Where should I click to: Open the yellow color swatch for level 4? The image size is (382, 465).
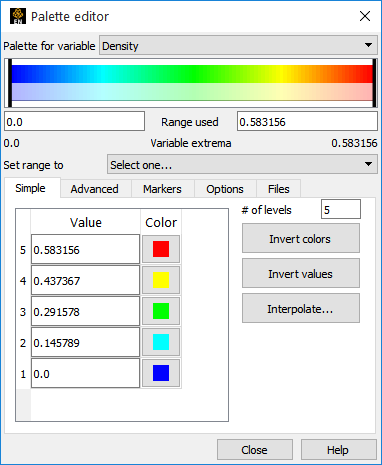tap(161, 280)
